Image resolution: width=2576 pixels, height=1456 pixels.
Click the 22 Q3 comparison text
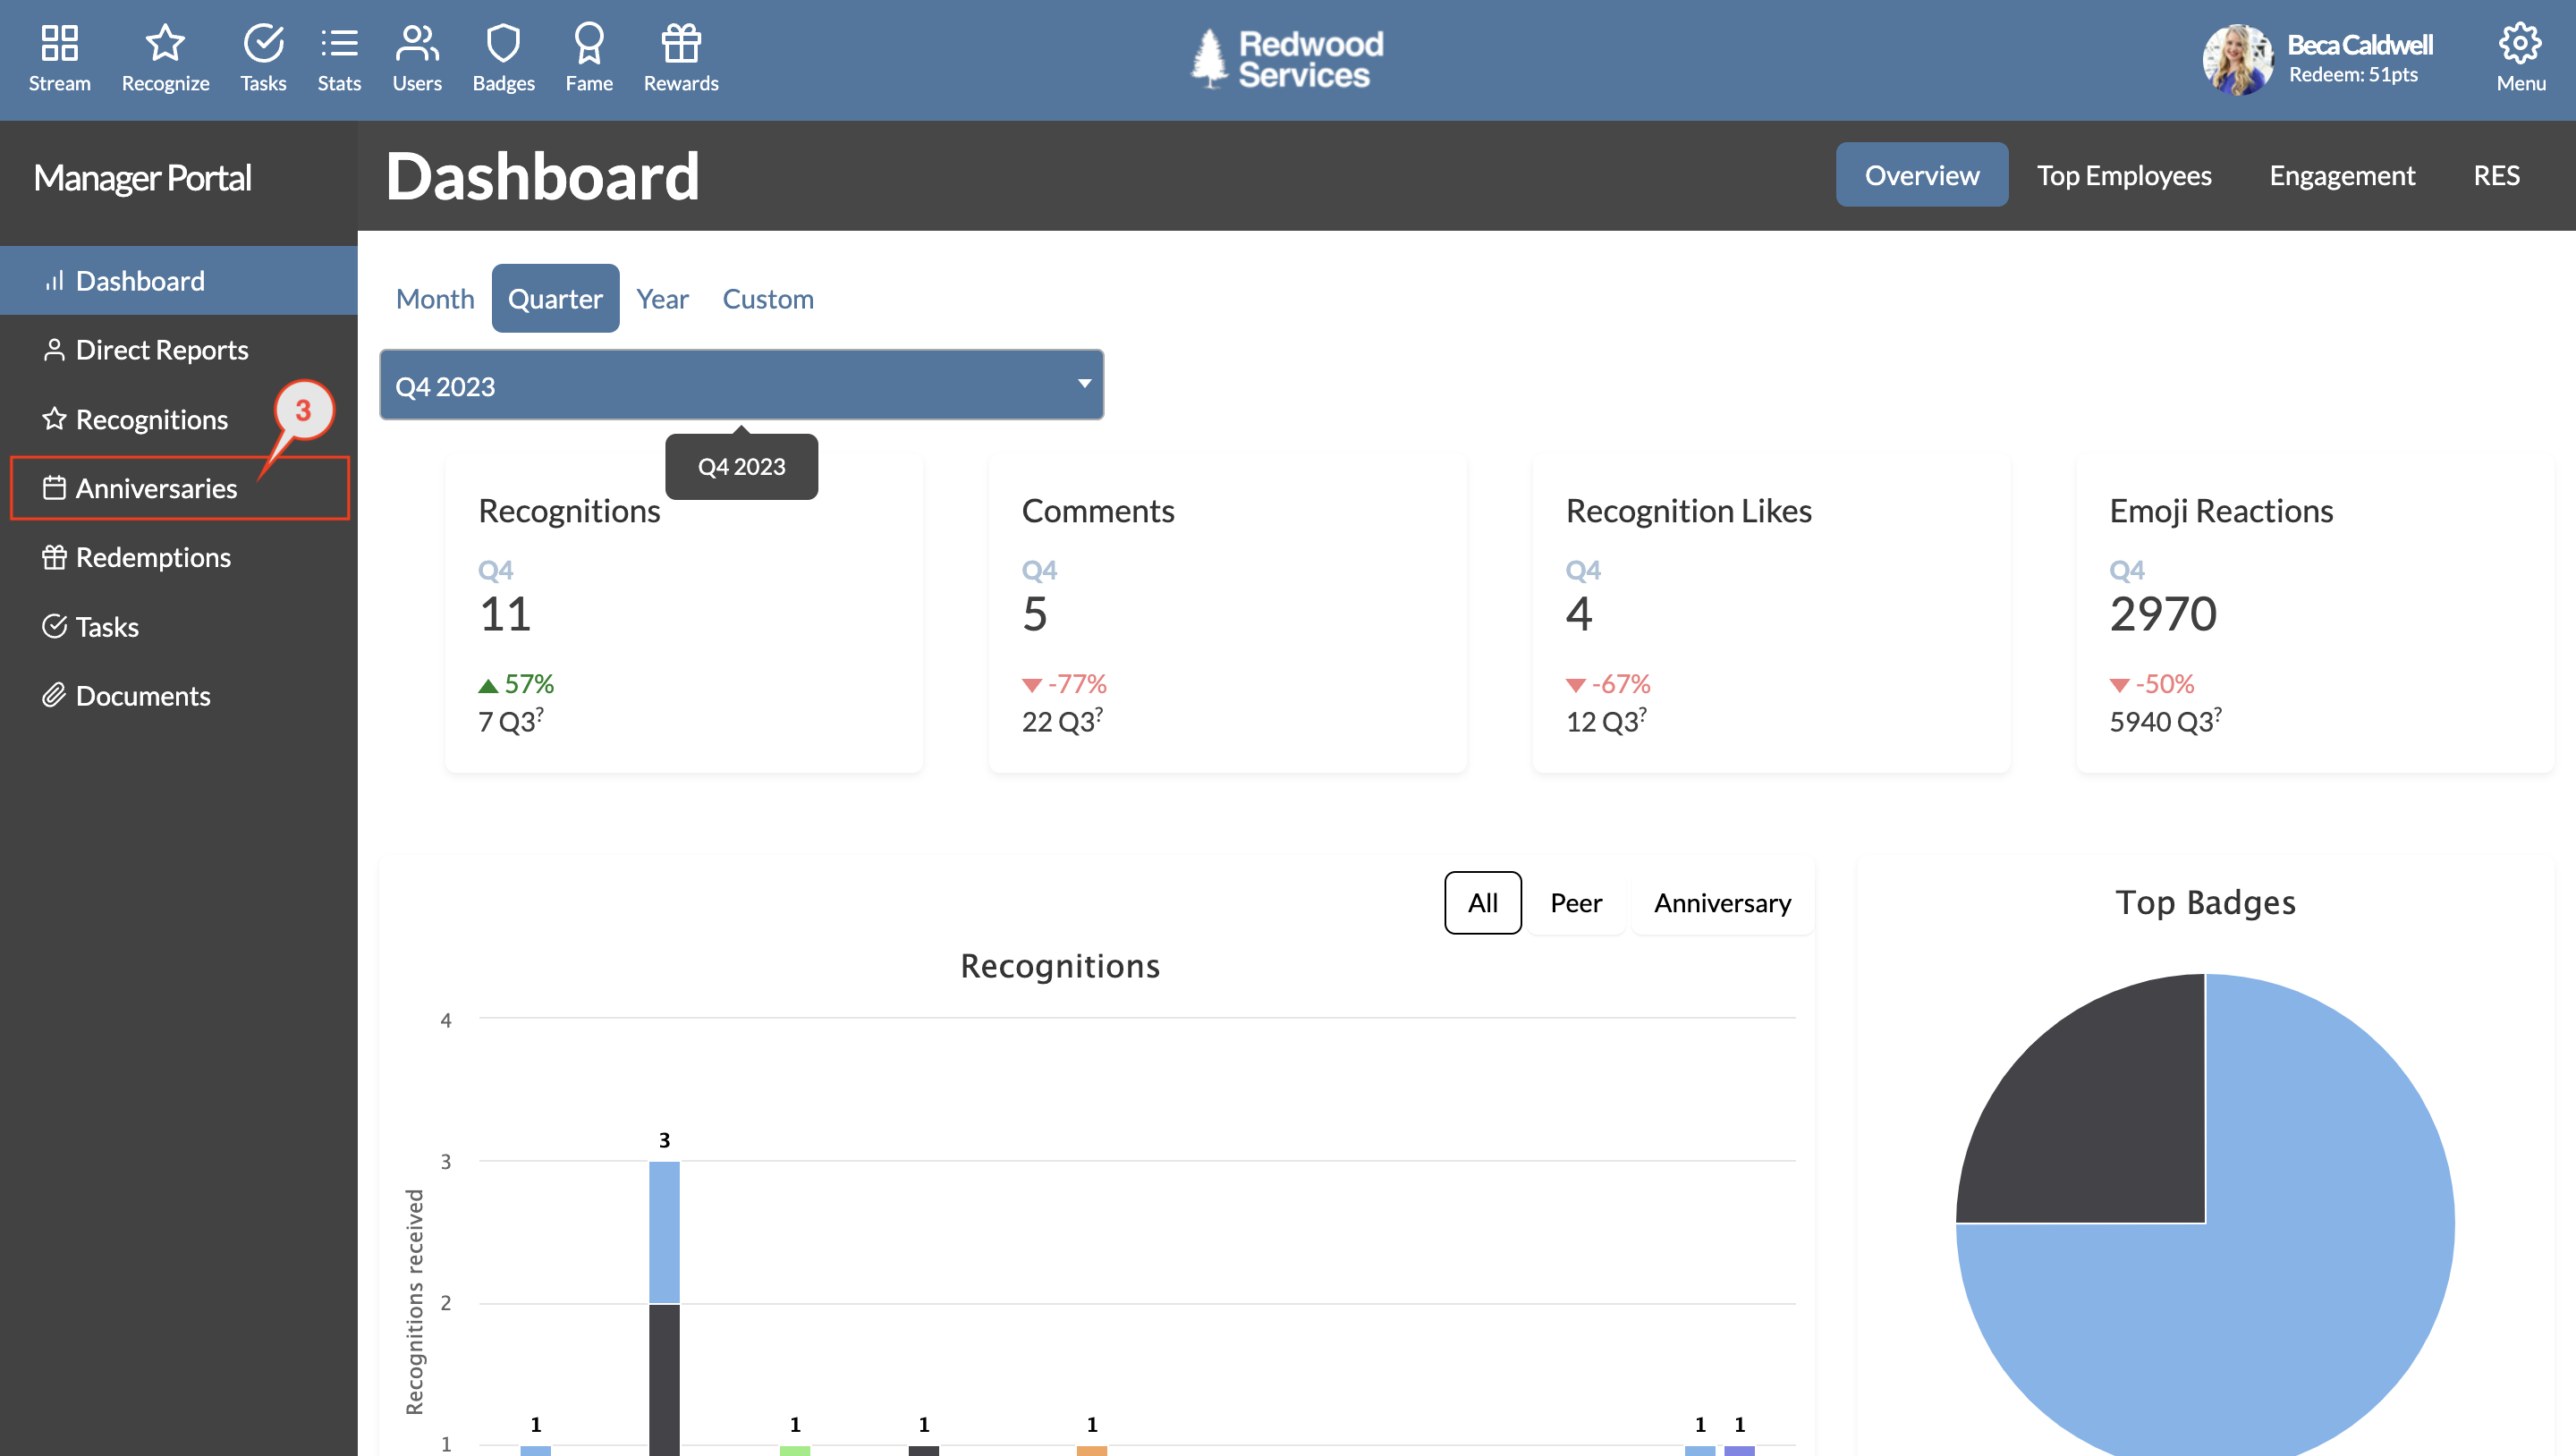1062,721
